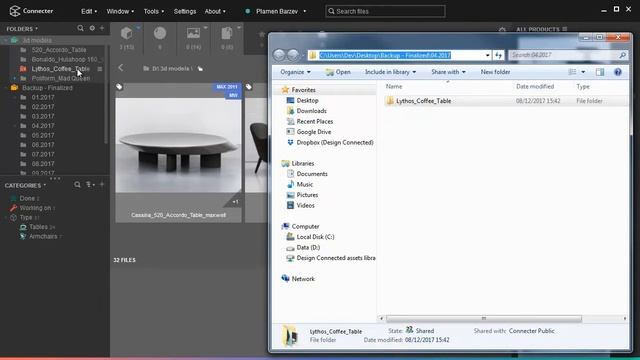This screenshot has width=640, height=360.
Task: Click the tag icon beside the breadcrumb path
Action: coord(200,69)
